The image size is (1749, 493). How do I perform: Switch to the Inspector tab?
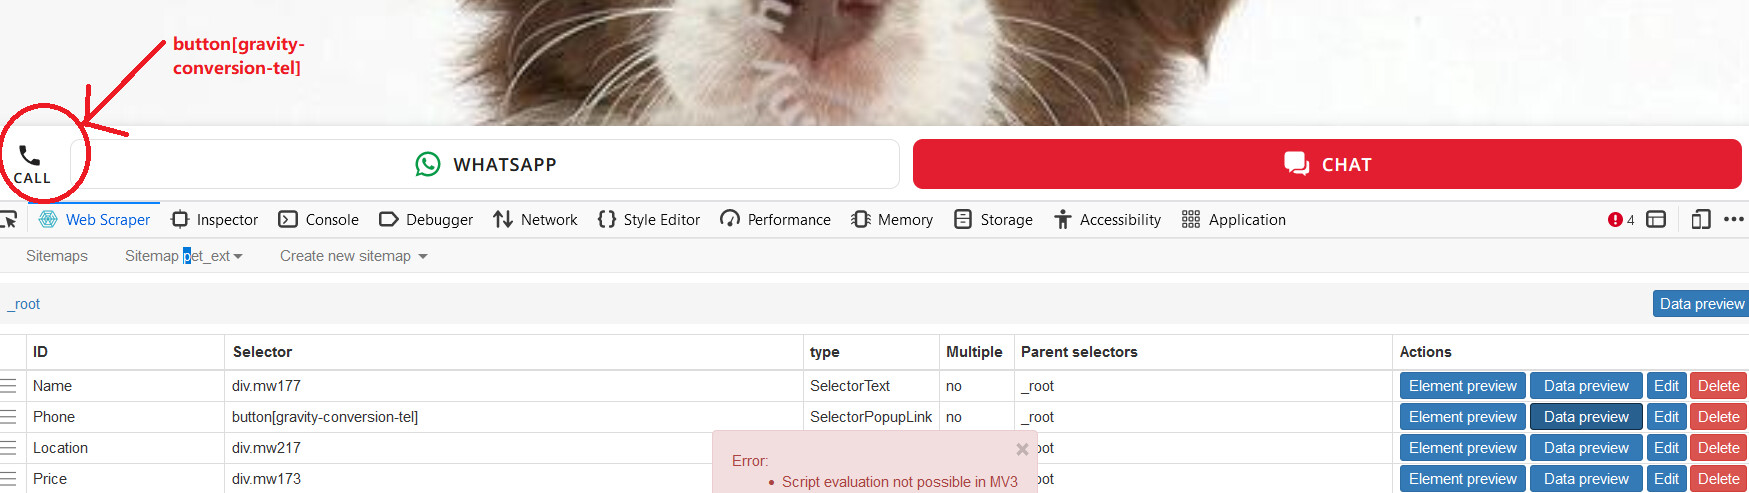tap(215, 220)
